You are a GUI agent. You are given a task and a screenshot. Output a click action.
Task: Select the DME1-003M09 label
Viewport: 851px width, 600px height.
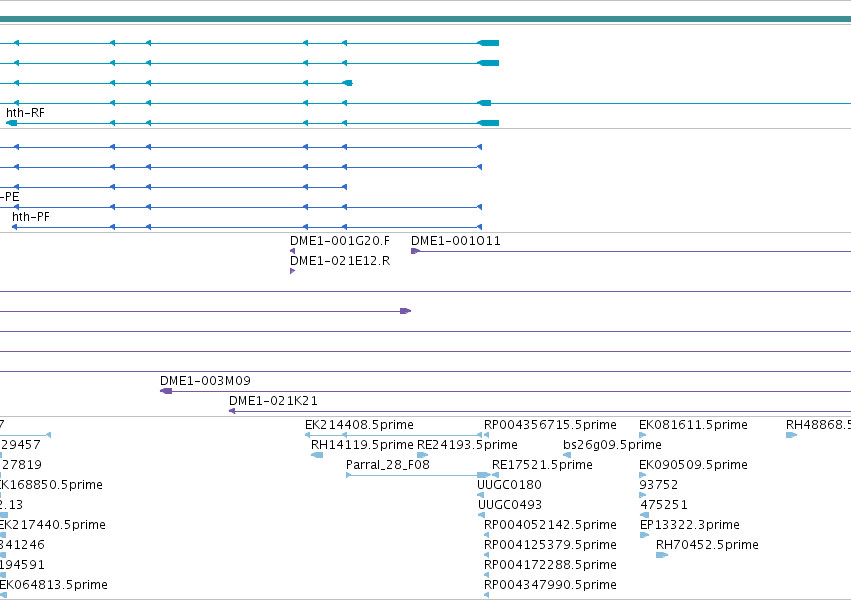[x=205, y=381]
